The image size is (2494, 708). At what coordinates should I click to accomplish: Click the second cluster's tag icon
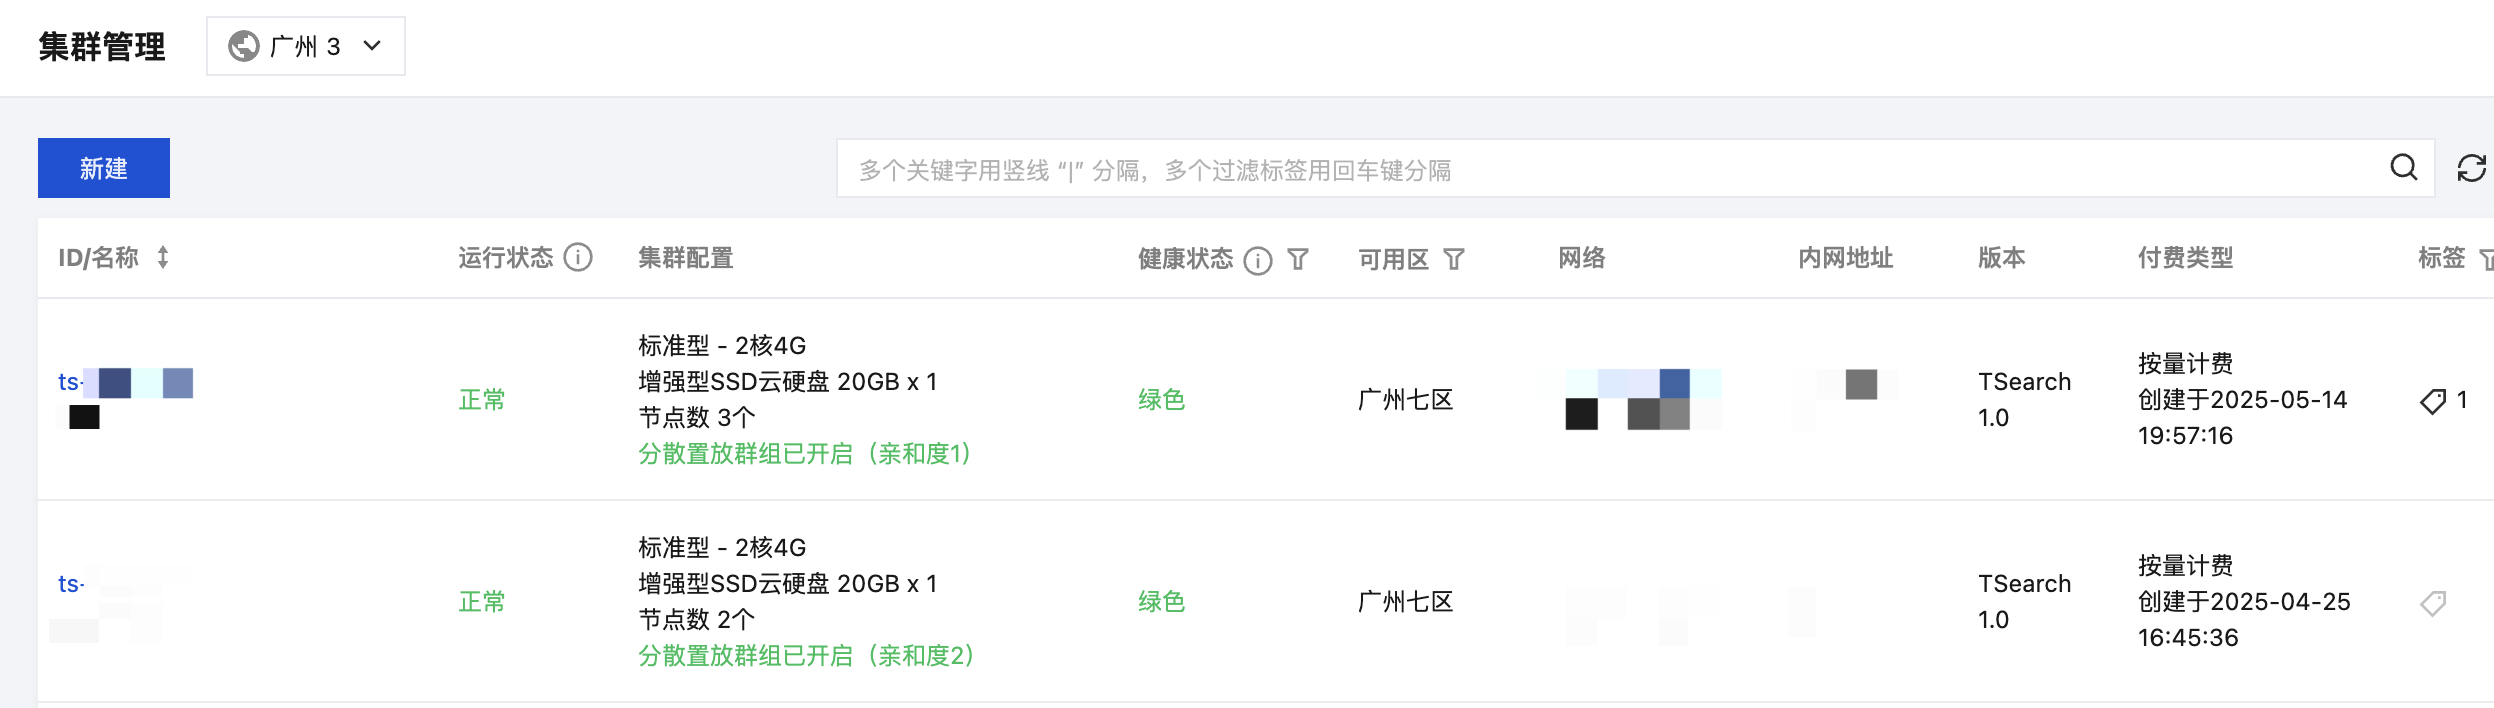coord(2433,603)
